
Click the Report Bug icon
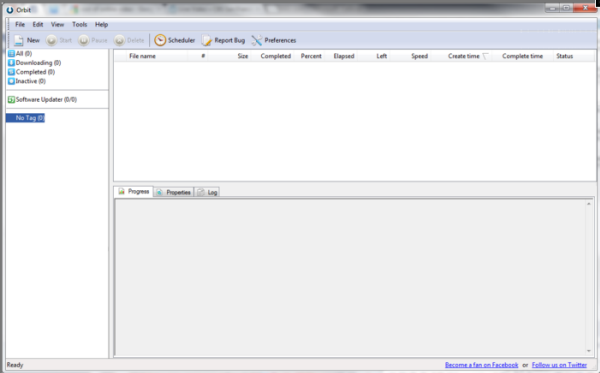[207, 40]
